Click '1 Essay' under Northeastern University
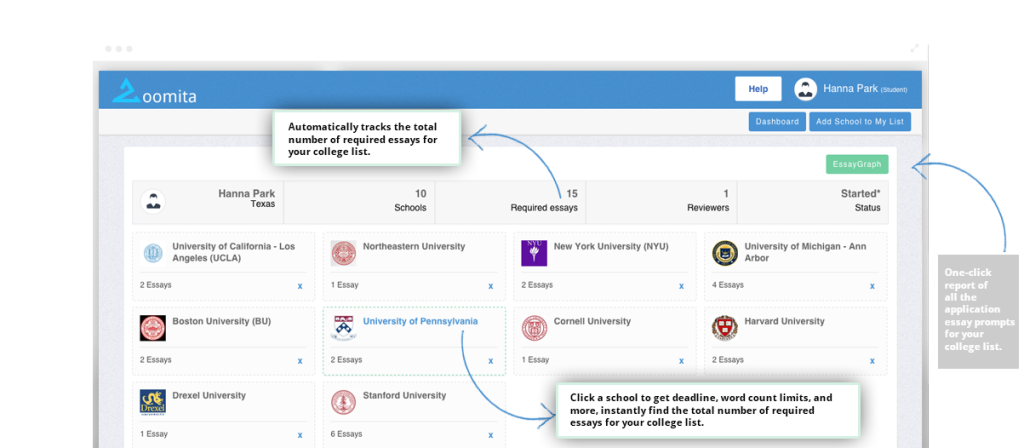1024x448 pixels. pyautogui.click(x=344, y=285)
